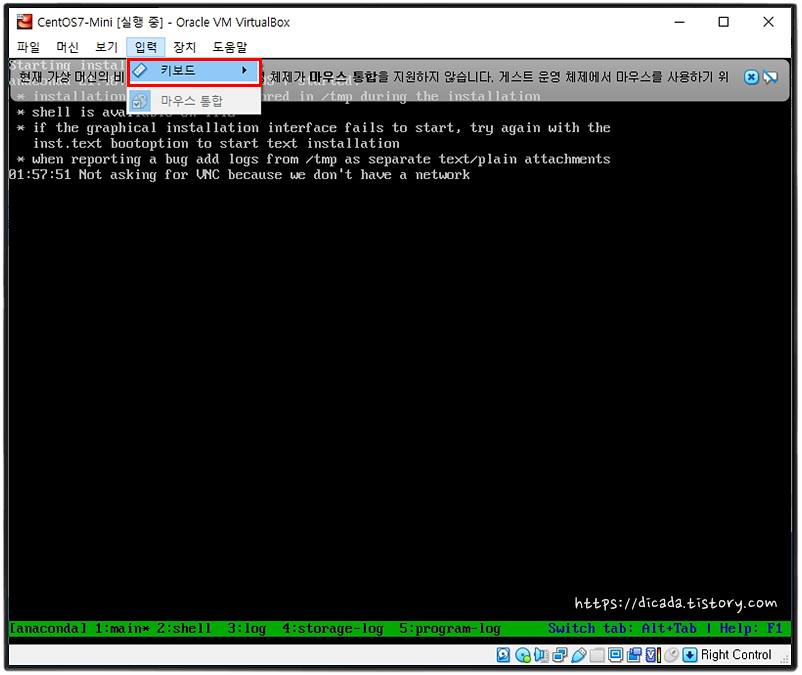
Task: Maximize the VirtualBox window
Action: tap(723, 22)
